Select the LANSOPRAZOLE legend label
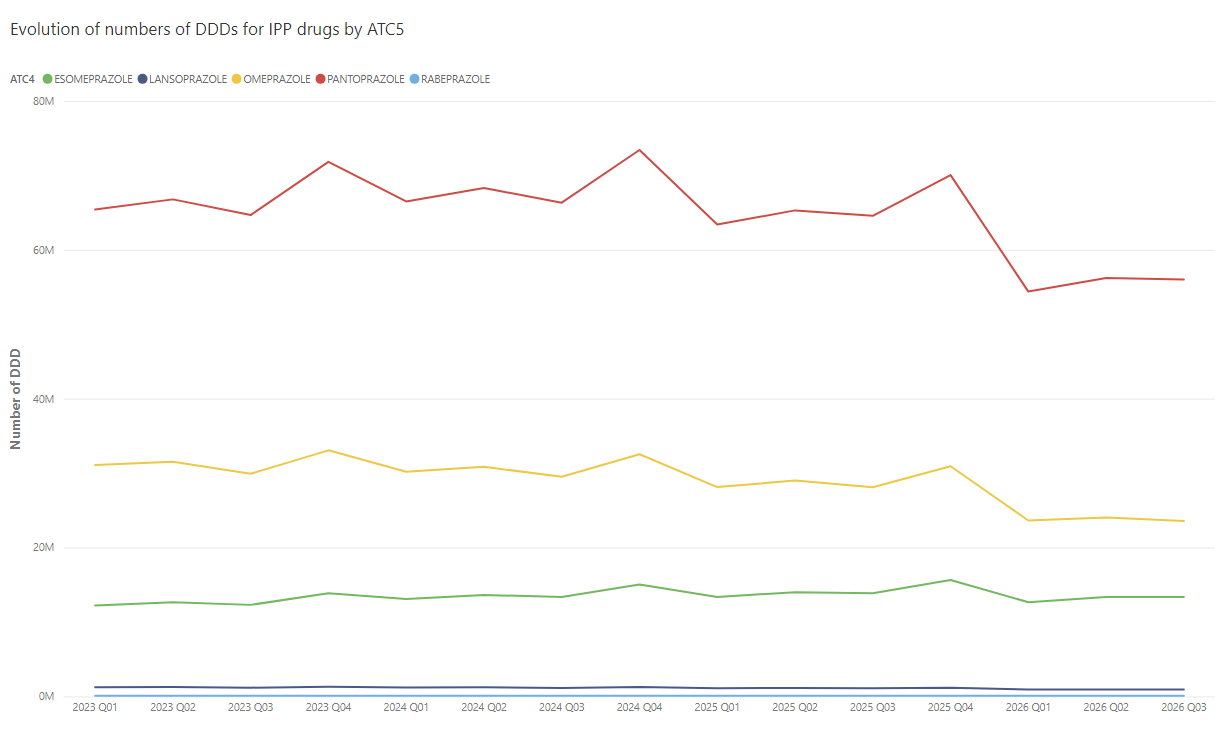 (x=188, y=79)
